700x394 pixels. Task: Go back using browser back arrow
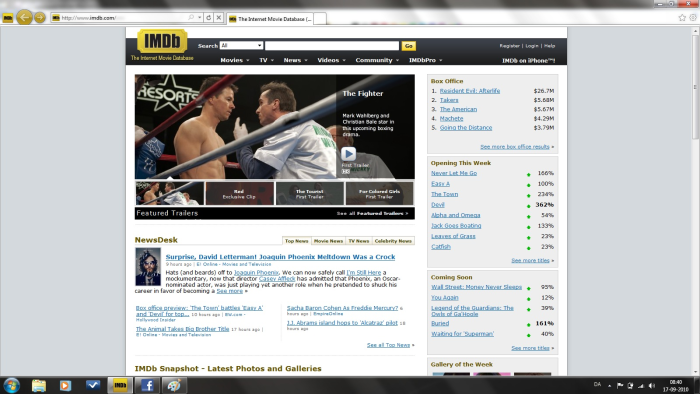point(24,17)
